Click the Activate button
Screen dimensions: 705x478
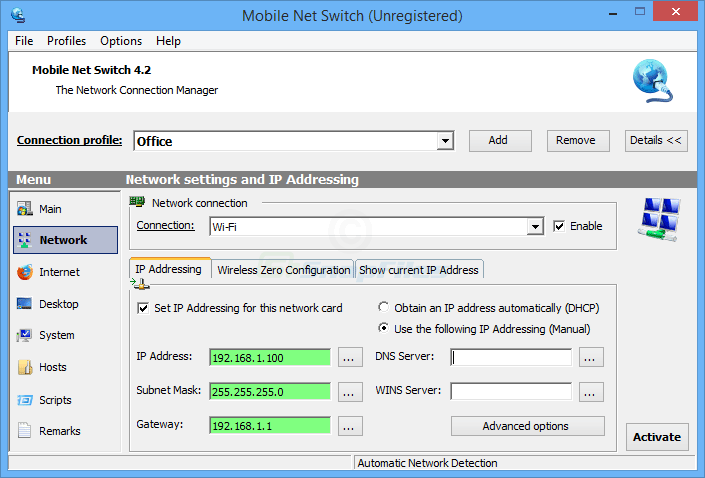point(657,437)
